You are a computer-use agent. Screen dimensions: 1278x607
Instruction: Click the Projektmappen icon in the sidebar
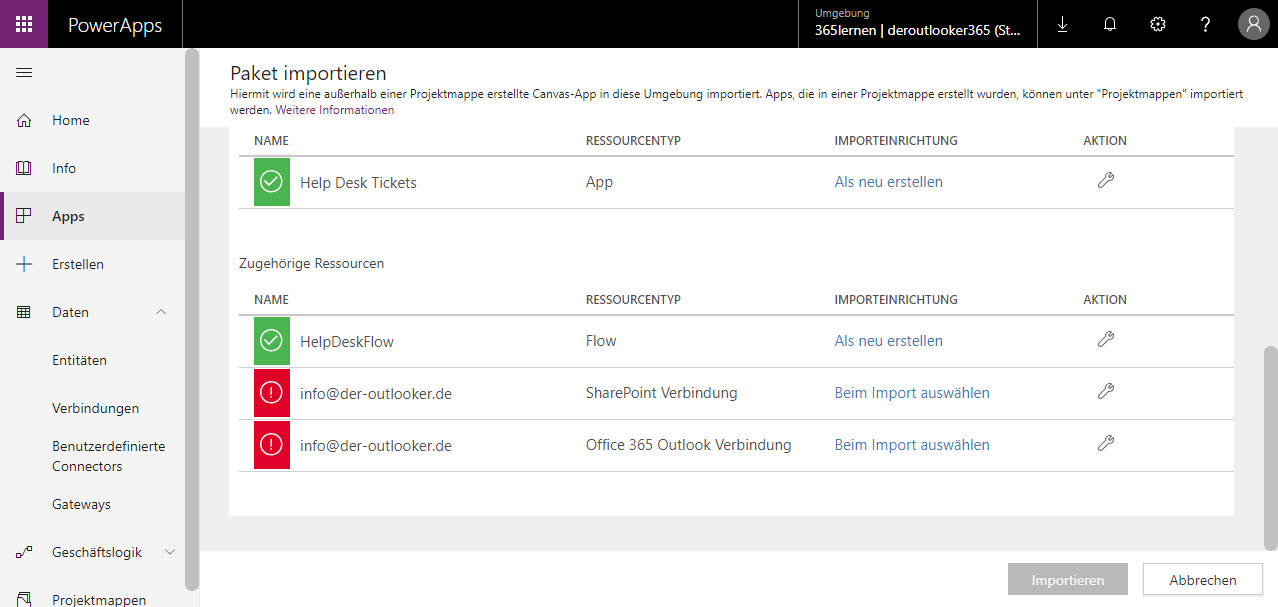coord(25,600)
